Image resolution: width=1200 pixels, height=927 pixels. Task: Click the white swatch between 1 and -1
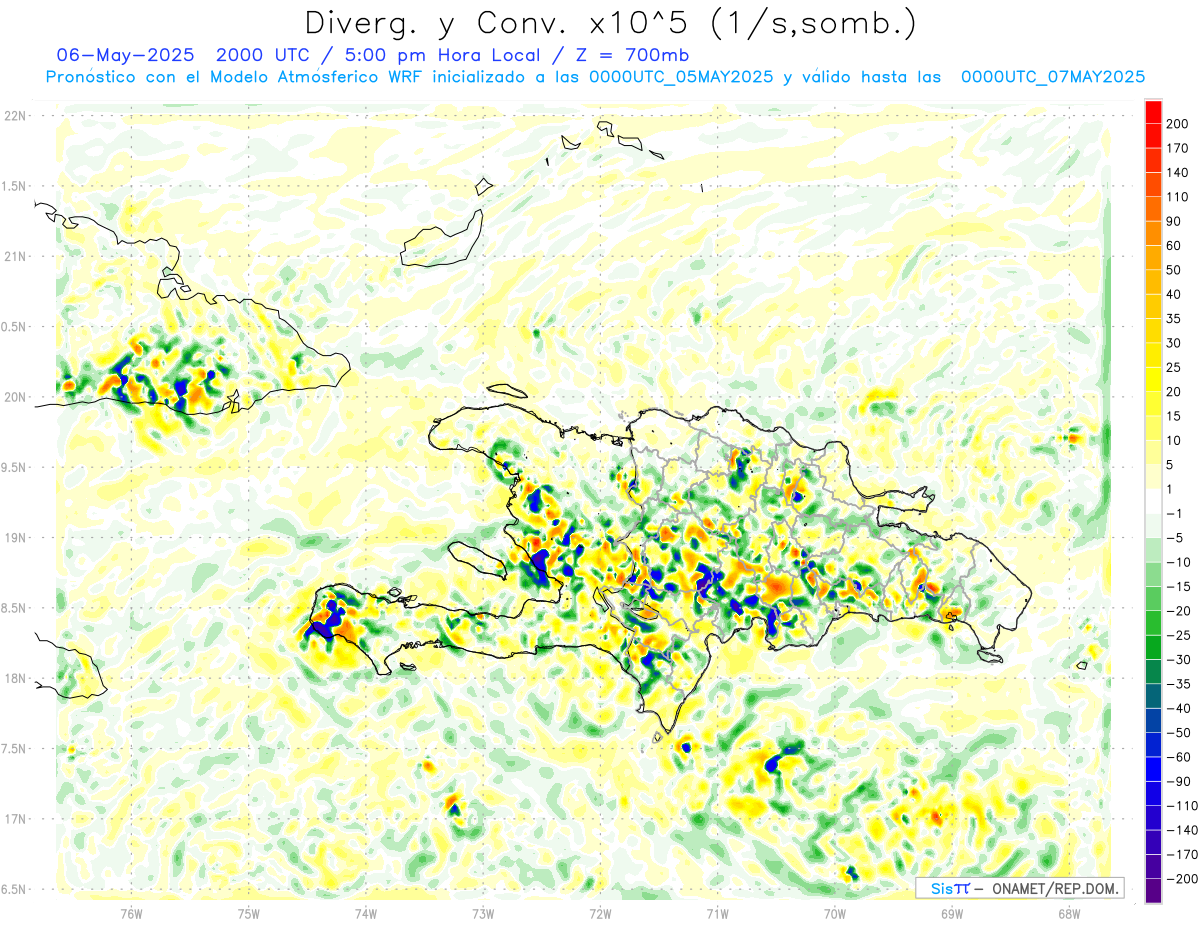[1153, 501]
